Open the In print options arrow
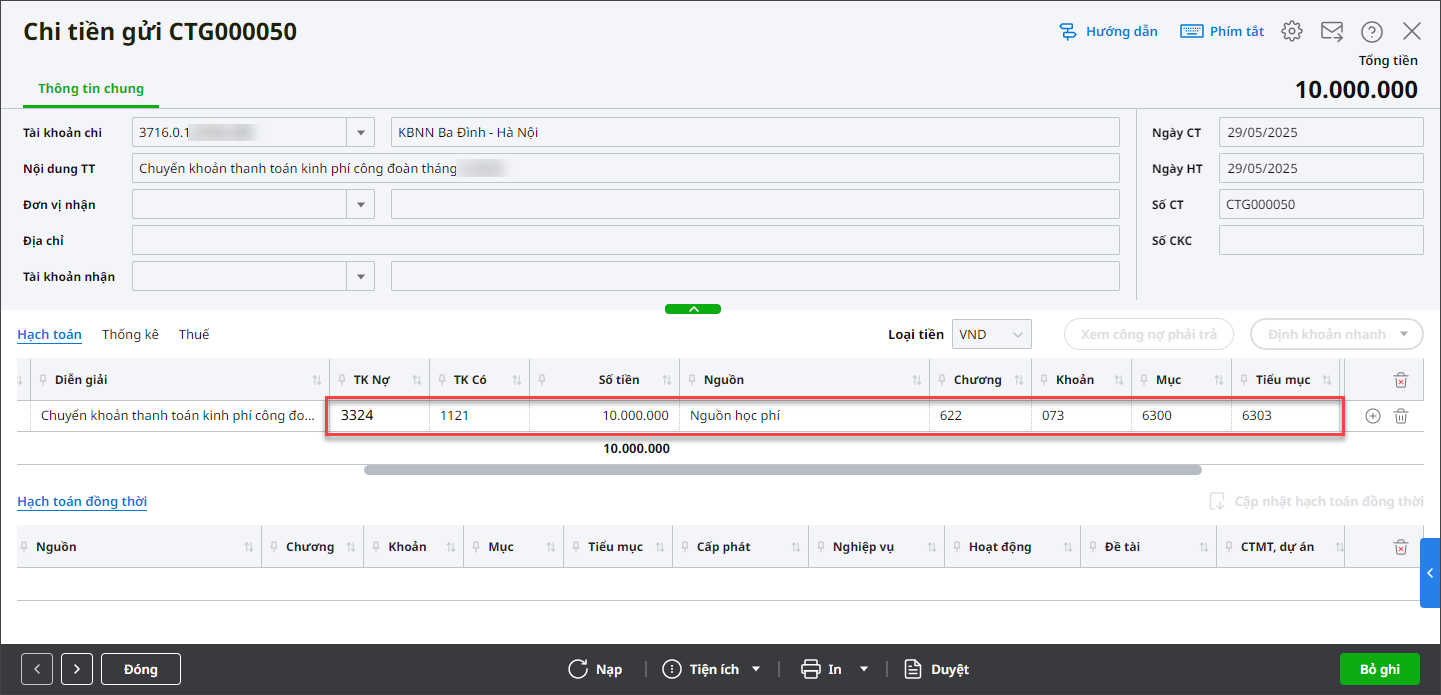The height and width of the screenshot is (695, 1441). (x=864, y=669)
